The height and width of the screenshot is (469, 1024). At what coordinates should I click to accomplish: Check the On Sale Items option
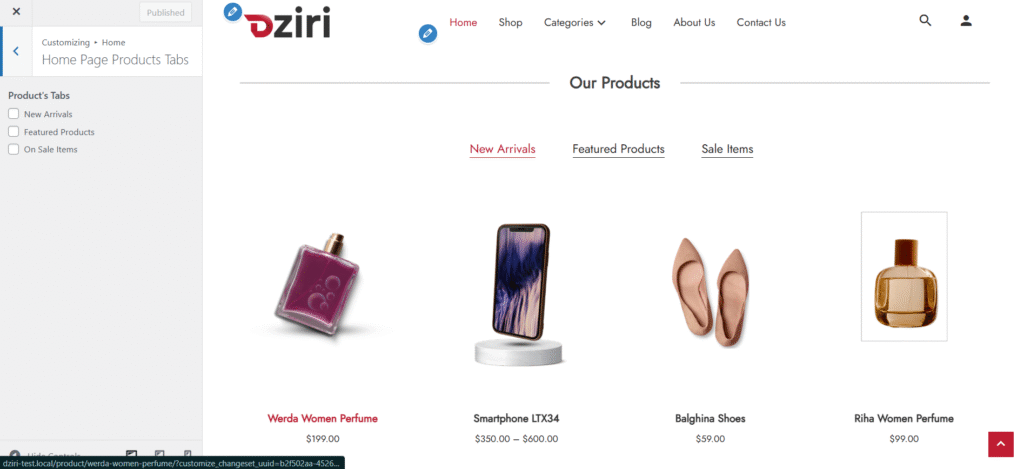[13, 149]
